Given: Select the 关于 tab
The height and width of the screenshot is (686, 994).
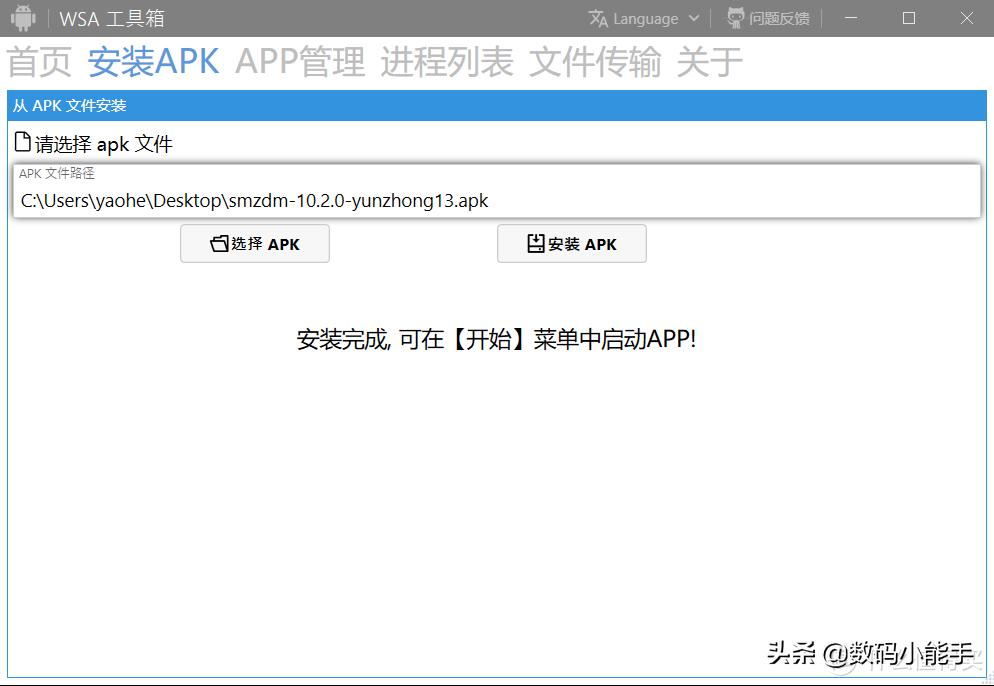Looking at the screenshot, I should click(707, 62).
